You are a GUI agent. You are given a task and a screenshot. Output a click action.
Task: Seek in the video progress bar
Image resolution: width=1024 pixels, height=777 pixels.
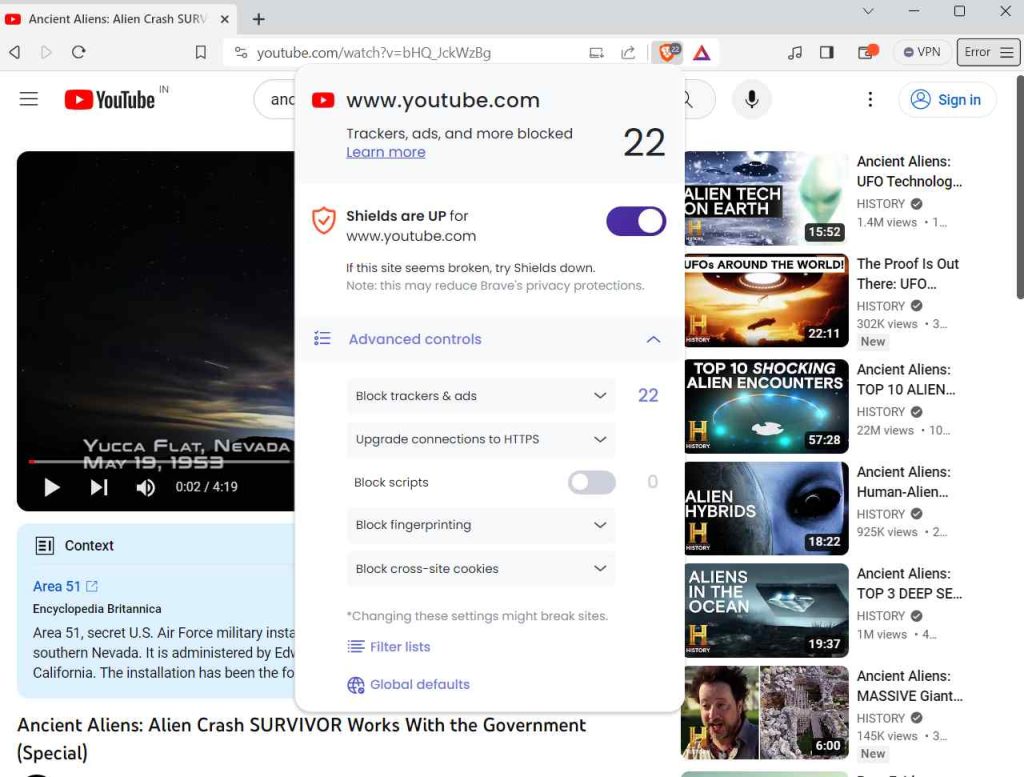tap(161, 462)
